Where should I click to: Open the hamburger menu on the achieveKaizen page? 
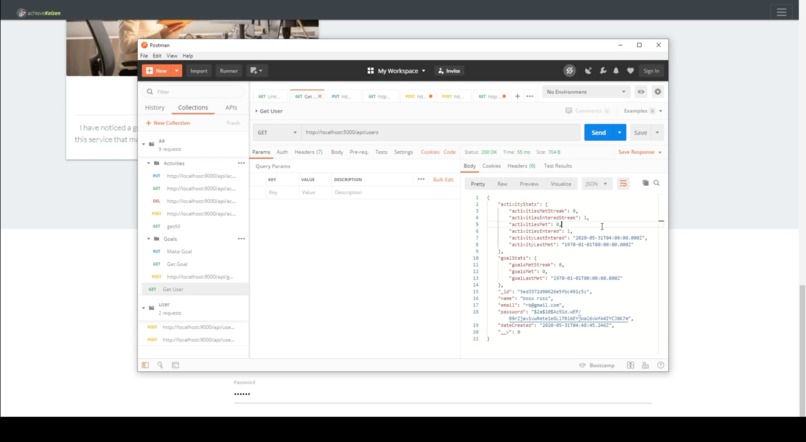781,12
